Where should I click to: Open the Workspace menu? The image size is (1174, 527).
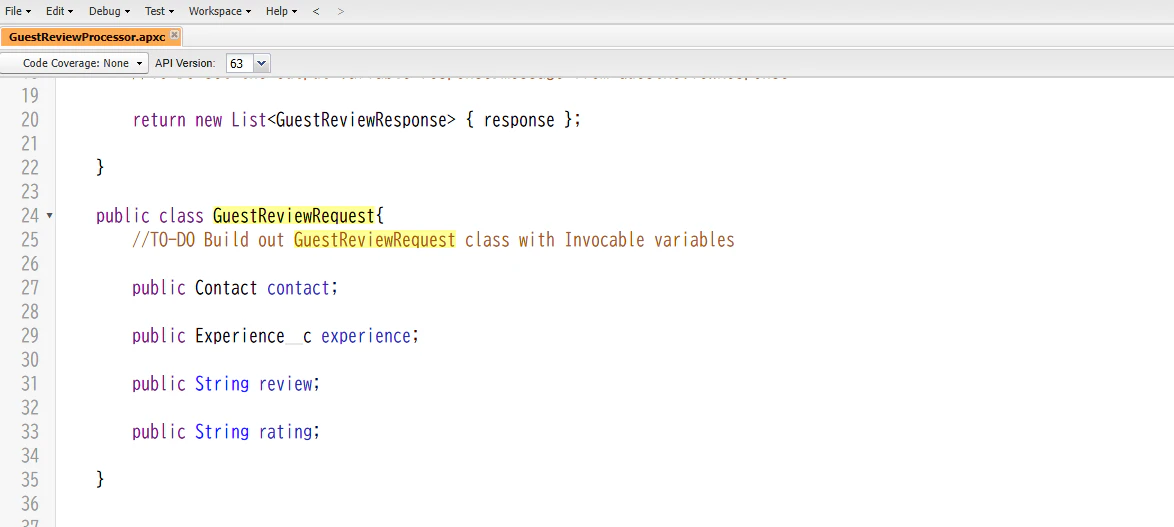click(219, 11)
